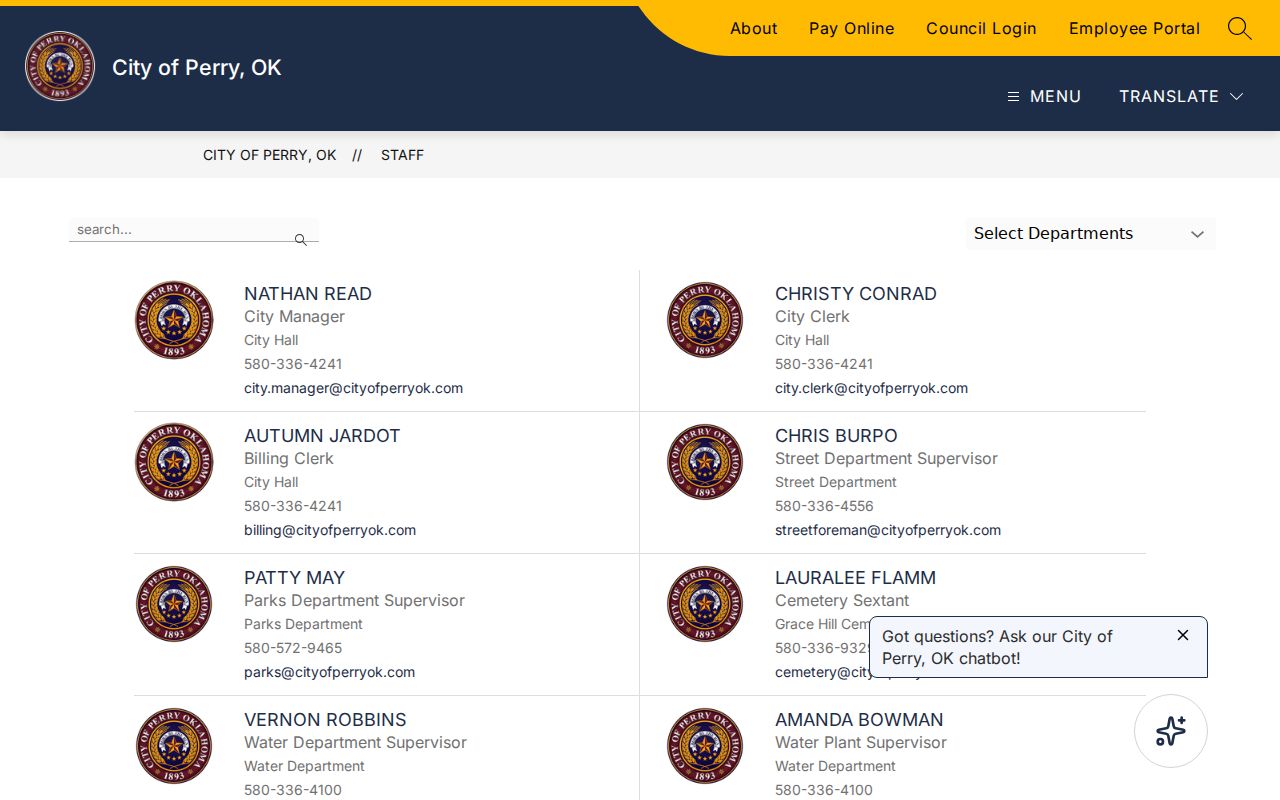Email billing@cityofperryok.com

(330, 530)
